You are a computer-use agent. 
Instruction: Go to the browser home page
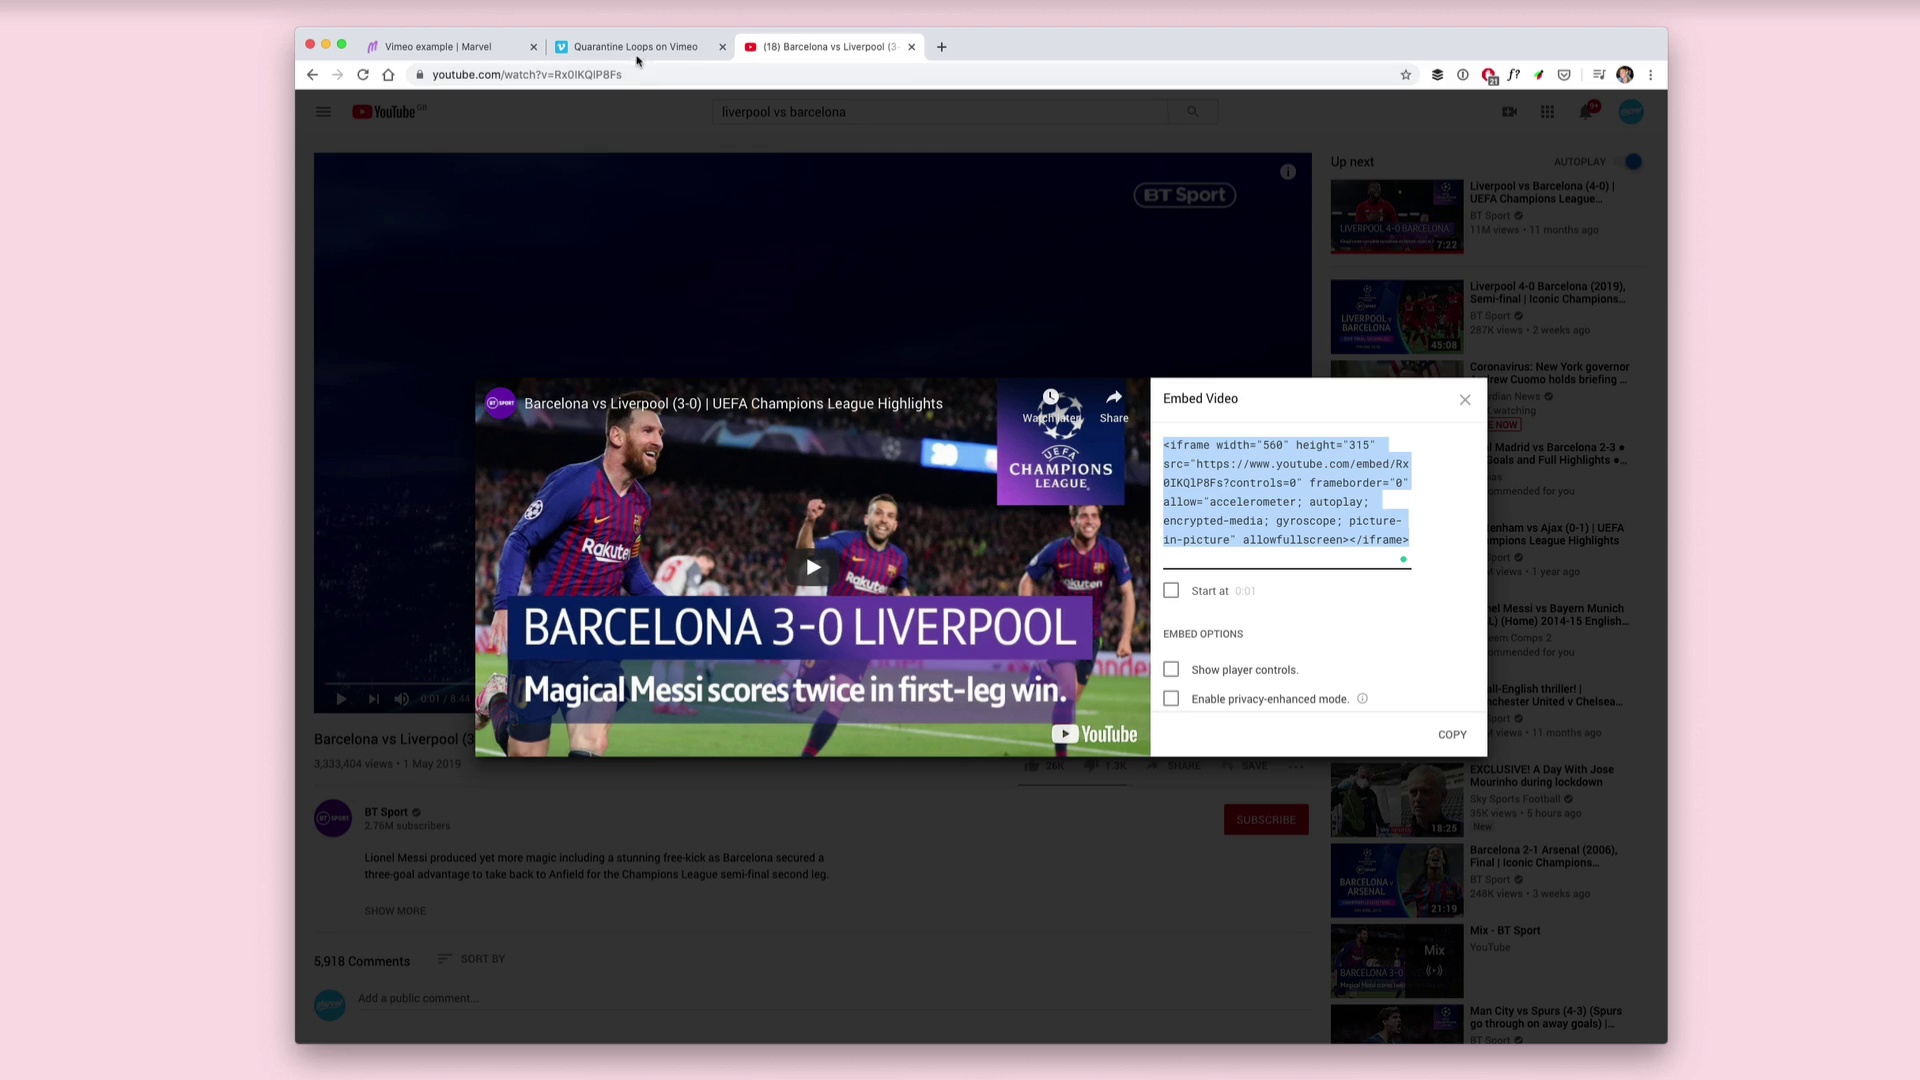(x=388, y=75)
